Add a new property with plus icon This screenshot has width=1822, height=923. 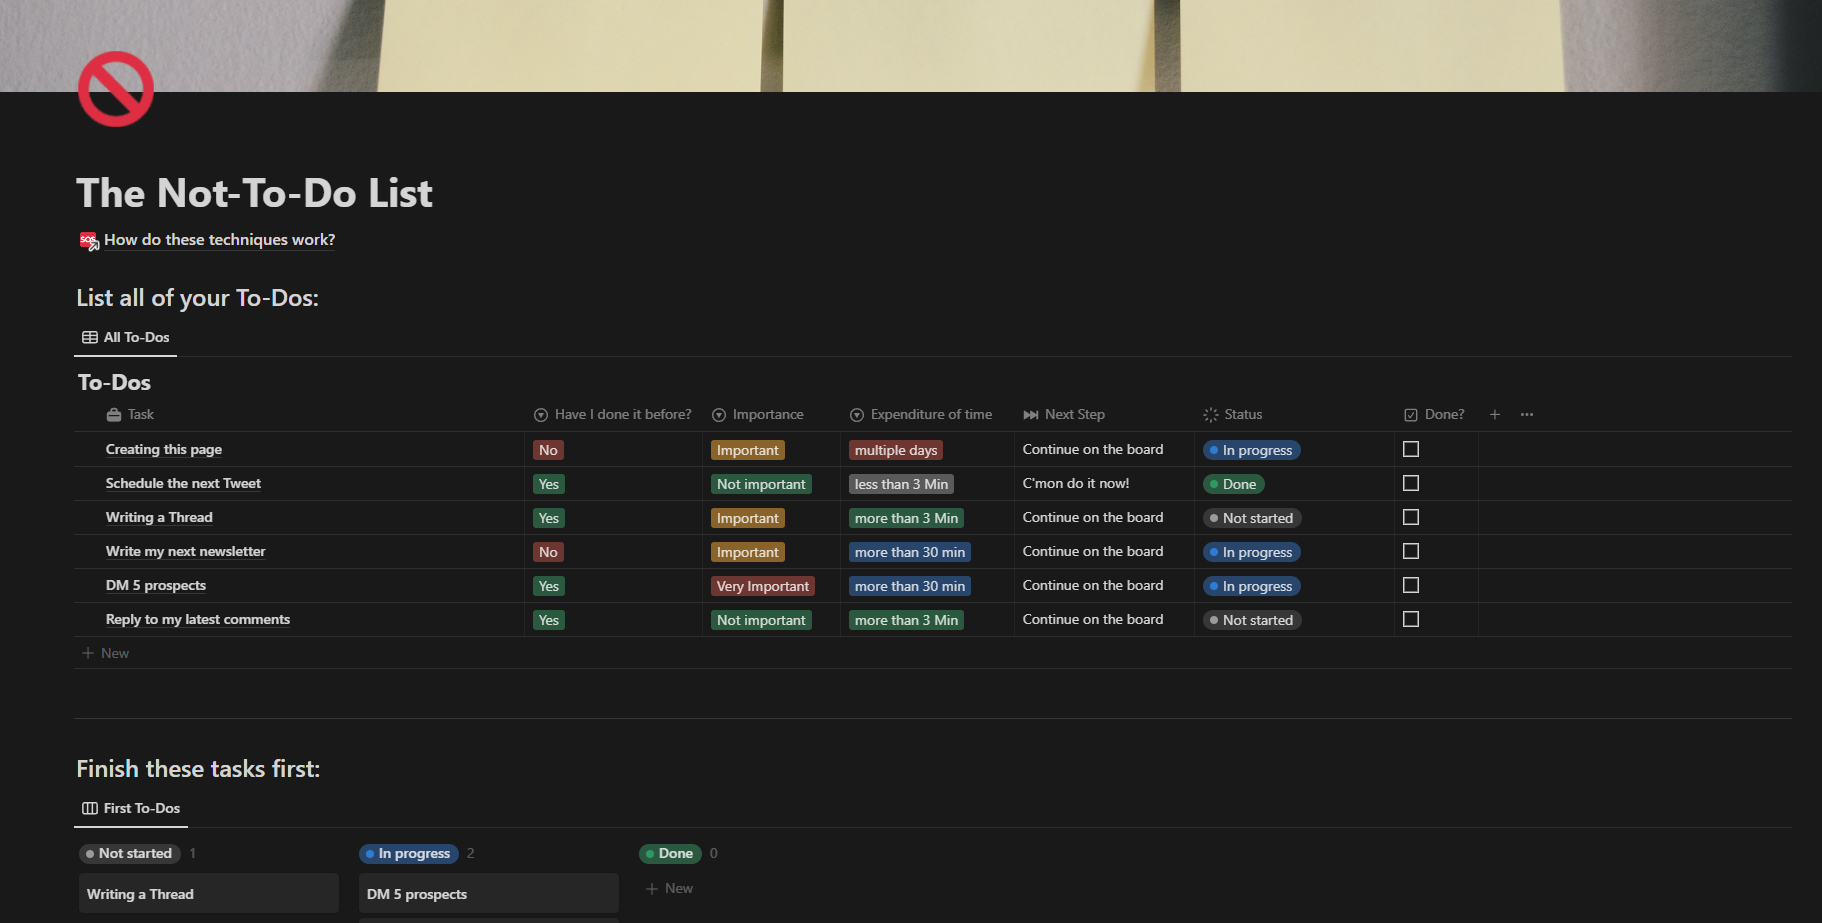(x=1495, y=414)
